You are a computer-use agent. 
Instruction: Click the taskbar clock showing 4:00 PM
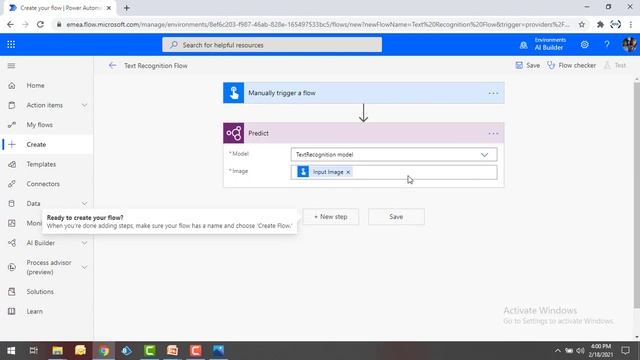(x=601, y=351)
